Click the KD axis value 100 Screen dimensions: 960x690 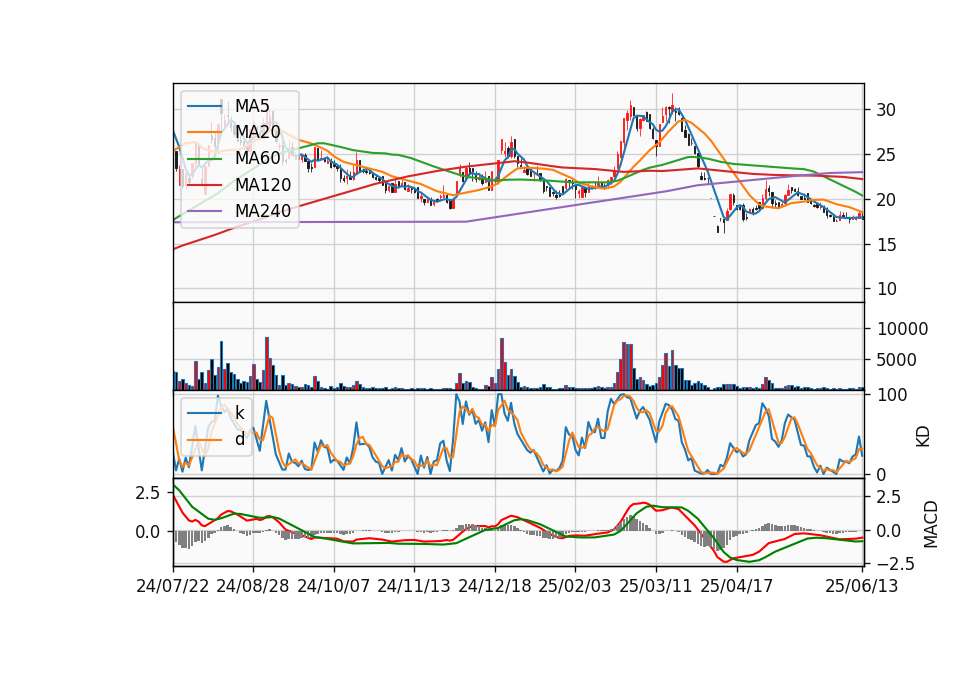pyautogui.click(x=892, y=395)
